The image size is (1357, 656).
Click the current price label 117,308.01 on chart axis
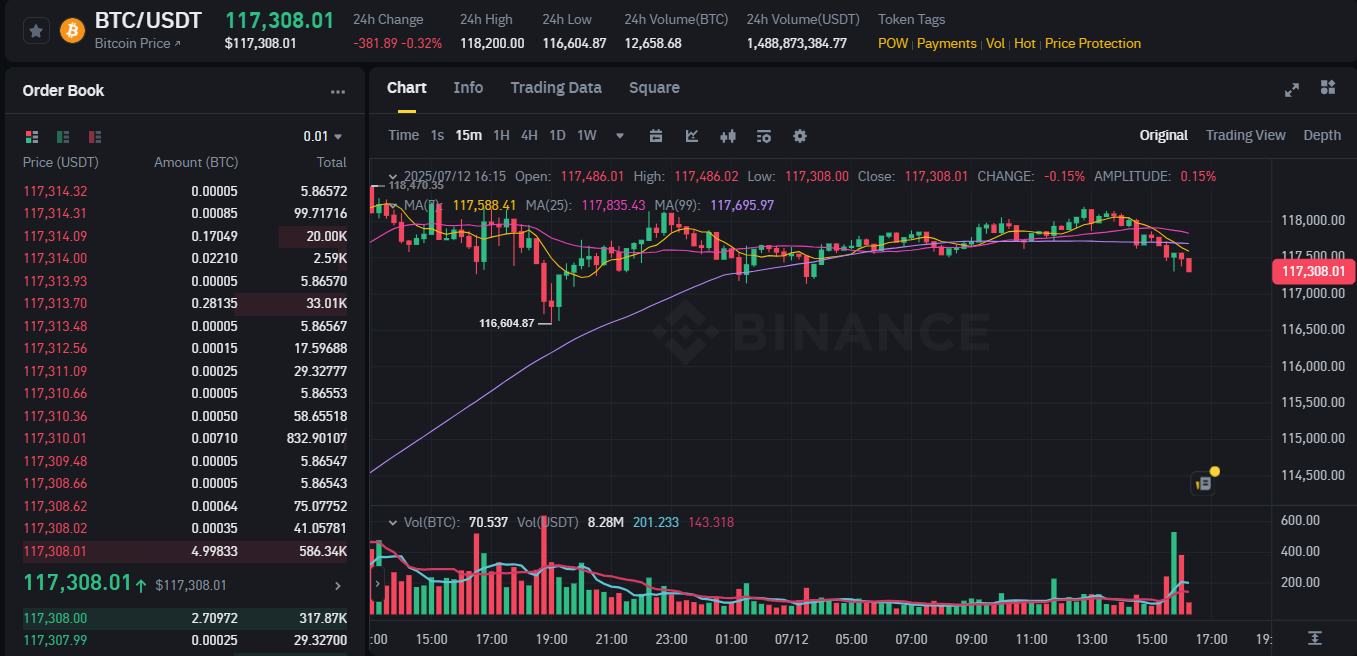coord(1313,271)
